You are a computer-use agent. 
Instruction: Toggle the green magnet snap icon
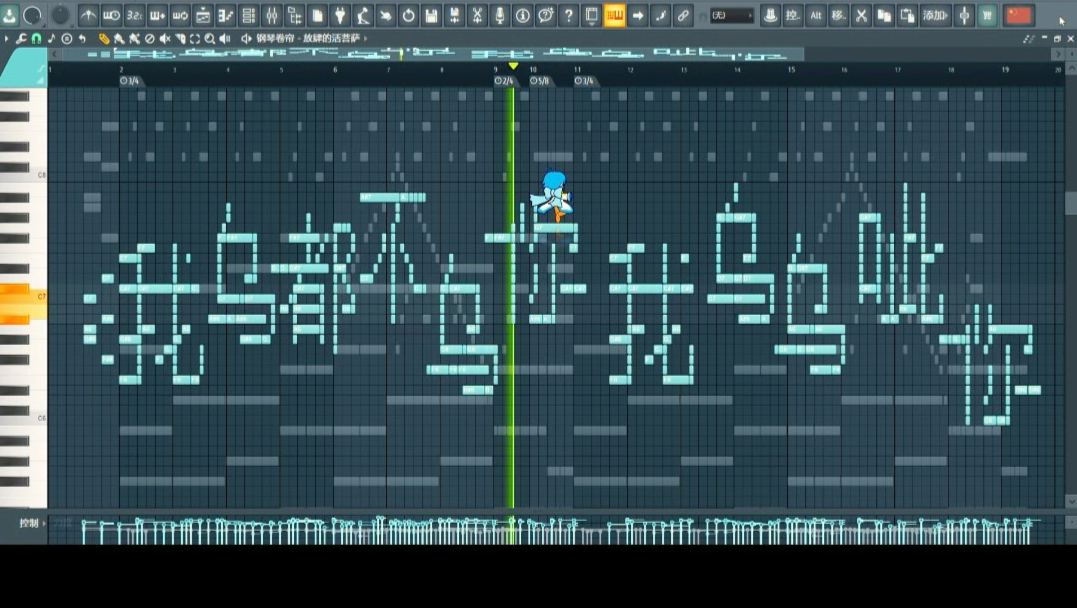point(36,38)
